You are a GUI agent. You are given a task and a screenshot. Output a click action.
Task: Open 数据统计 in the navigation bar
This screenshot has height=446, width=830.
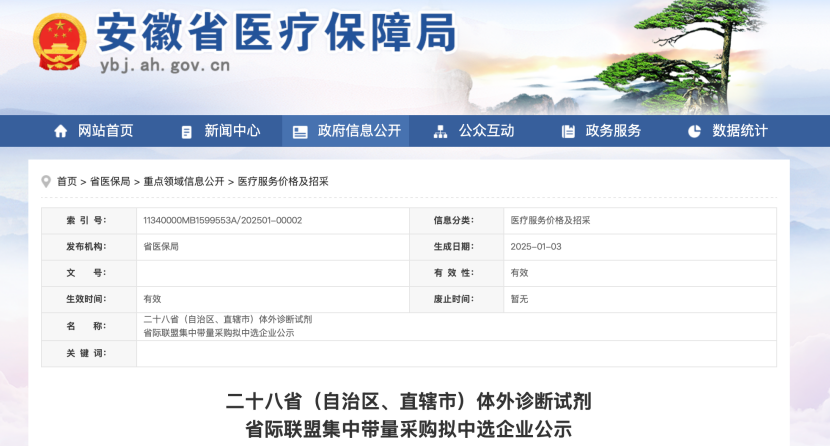point(740,131)
